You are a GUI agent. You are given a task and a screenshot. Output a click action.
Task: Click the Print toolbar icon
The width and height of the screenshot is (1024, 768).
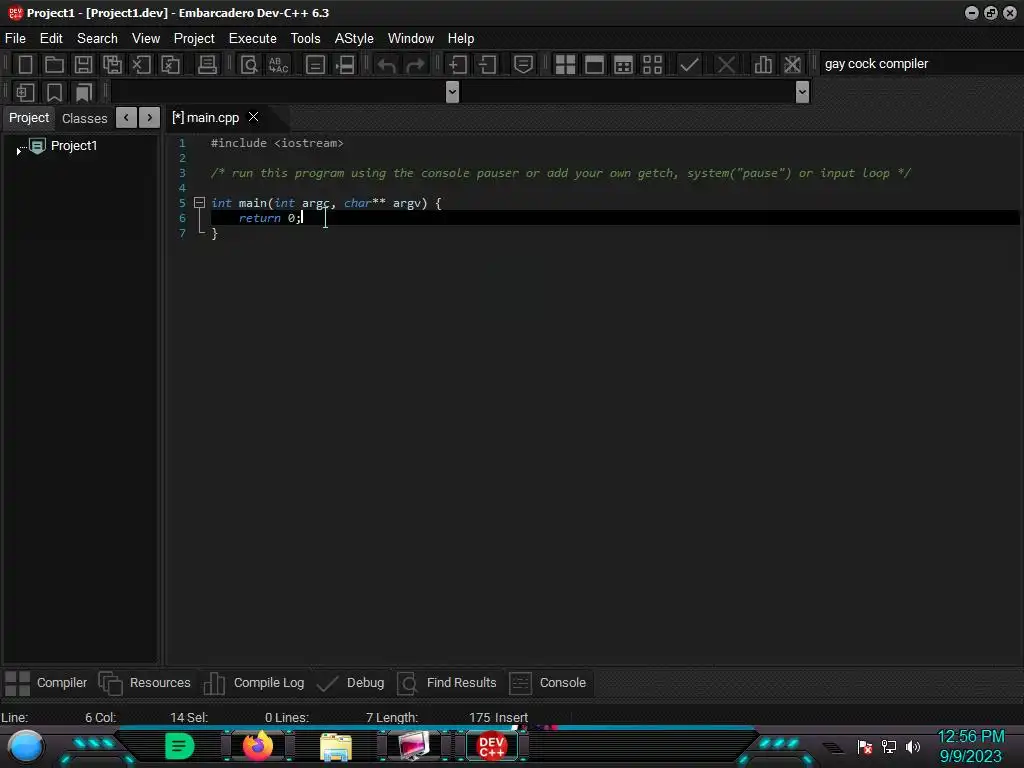207,65
